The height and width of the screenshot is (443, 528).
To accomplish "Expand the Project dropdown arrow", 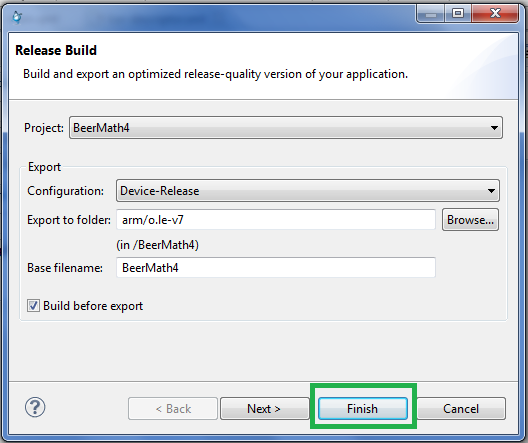I will click(x=494, y=128).
